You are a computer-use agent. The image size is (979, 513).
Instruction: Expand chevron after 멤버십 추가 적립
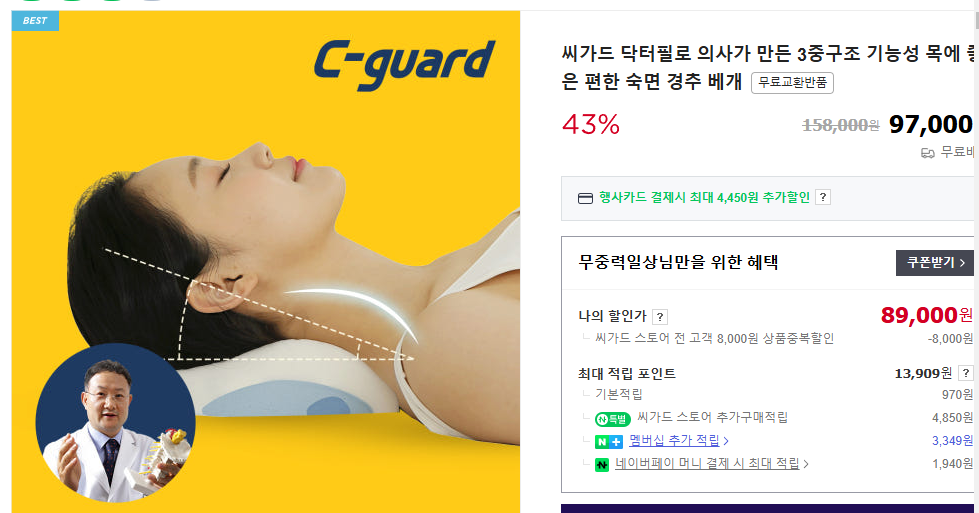click(x=726, y=441)
